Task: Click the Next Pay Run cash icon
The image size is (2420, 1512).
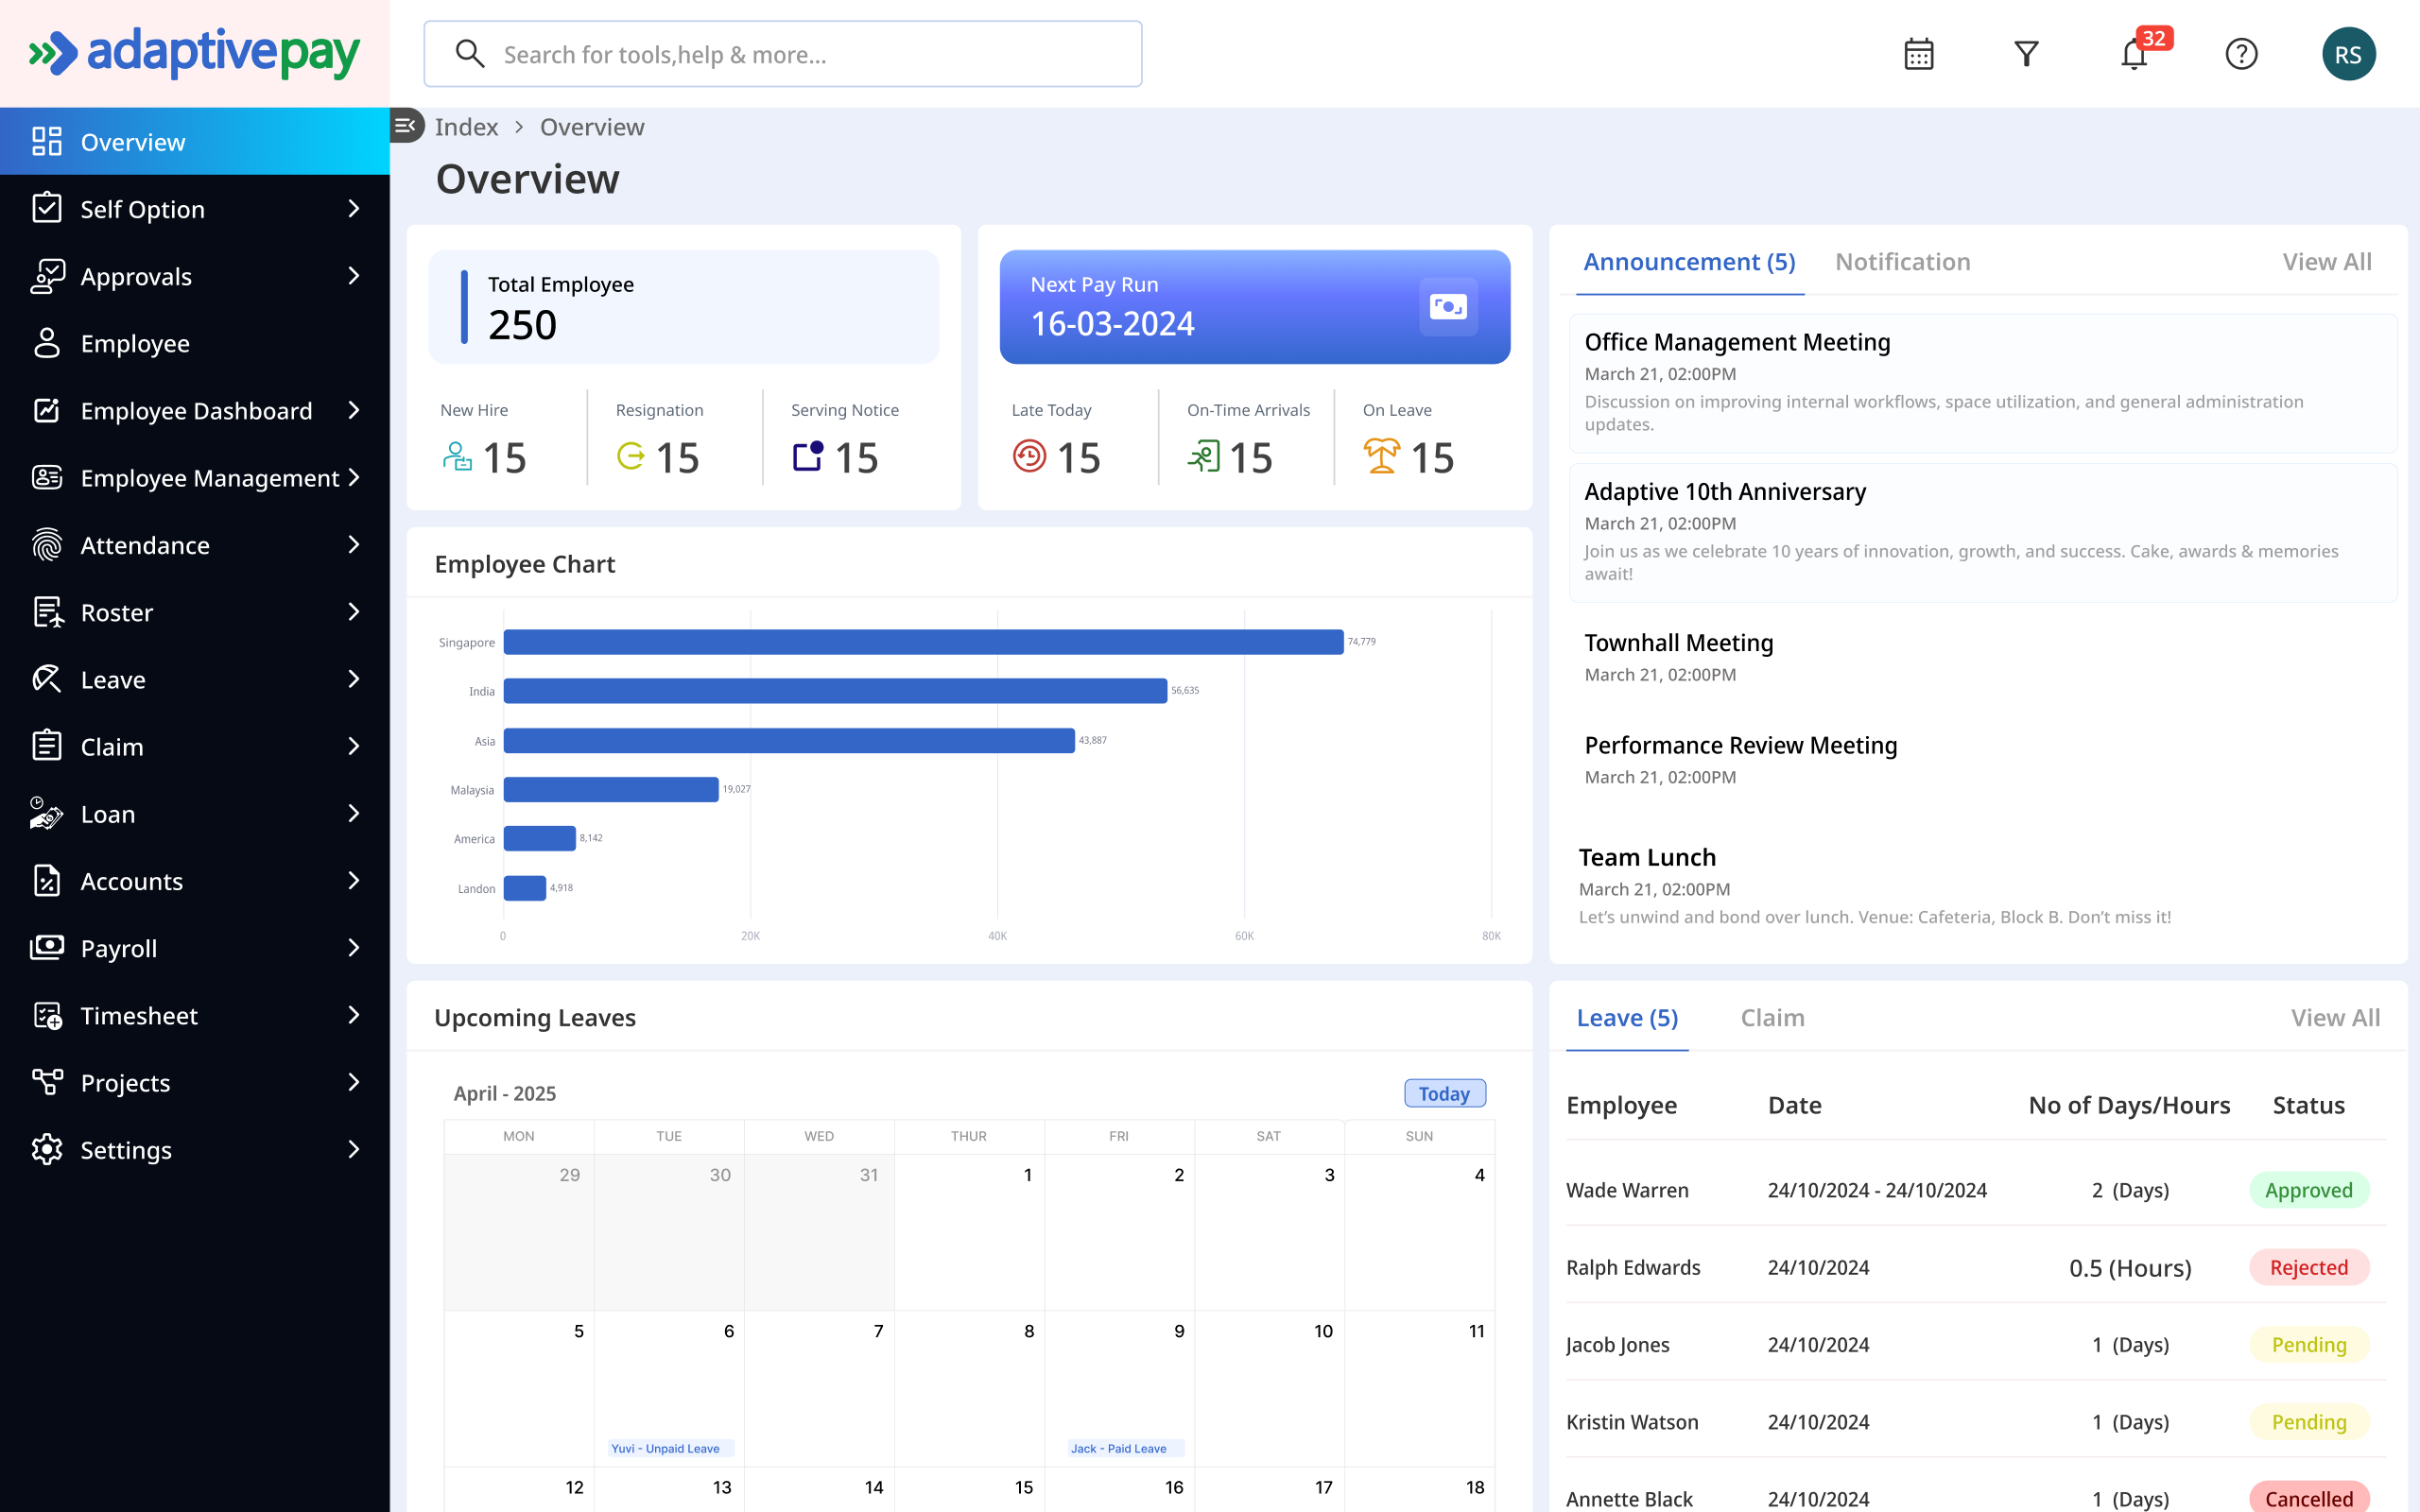Action: 1448,306
